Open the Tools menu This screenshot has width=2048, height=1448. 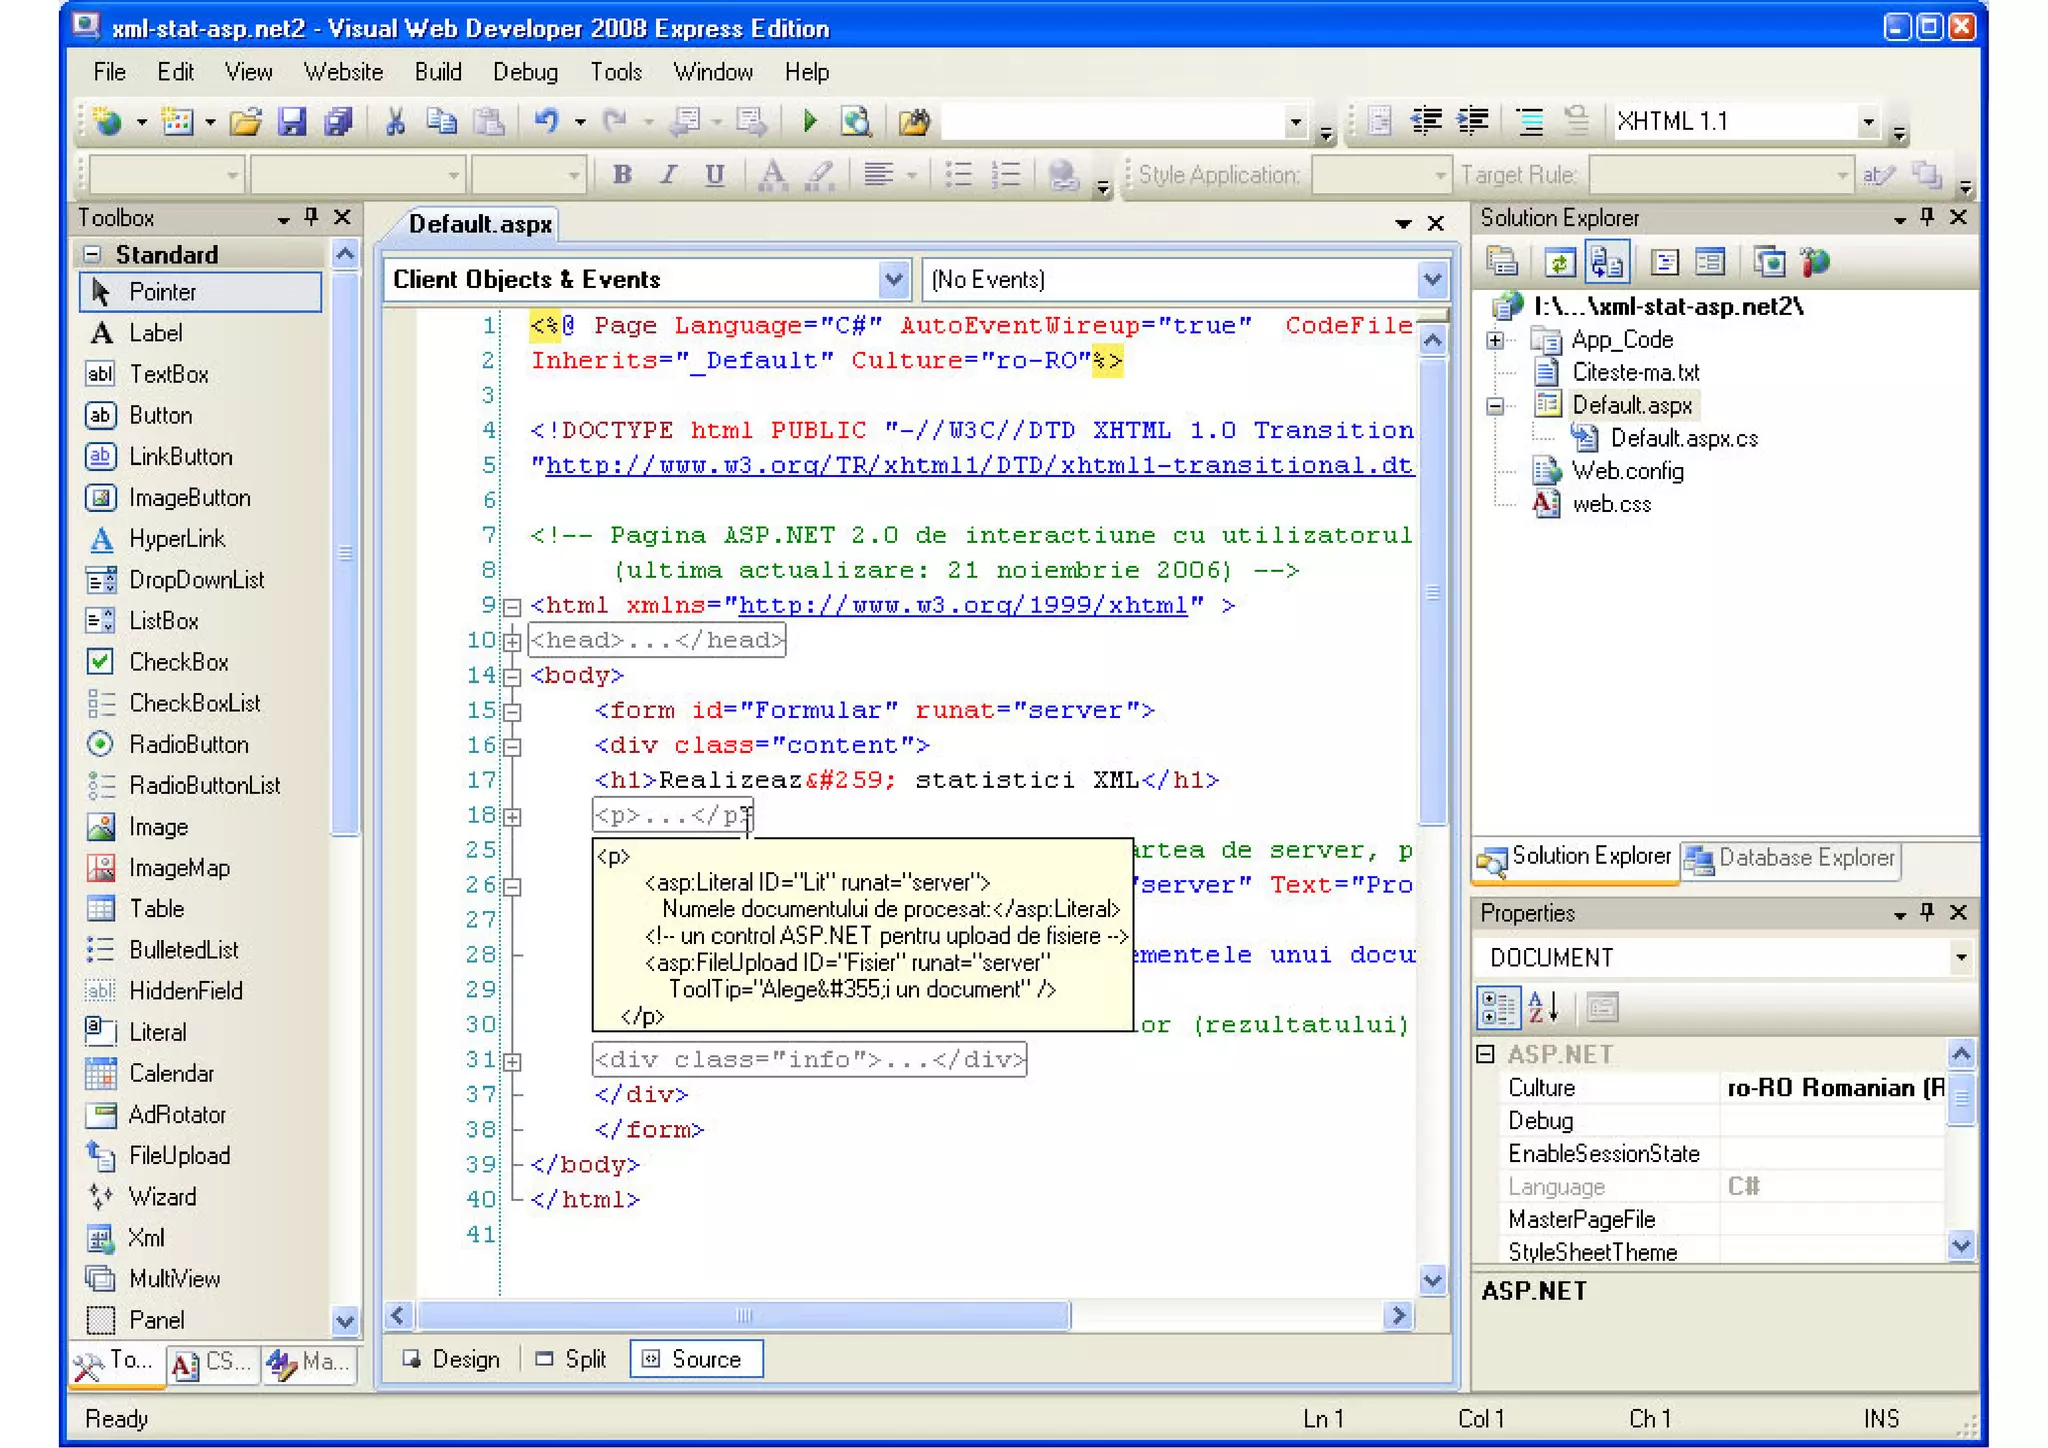click(616, 72)
